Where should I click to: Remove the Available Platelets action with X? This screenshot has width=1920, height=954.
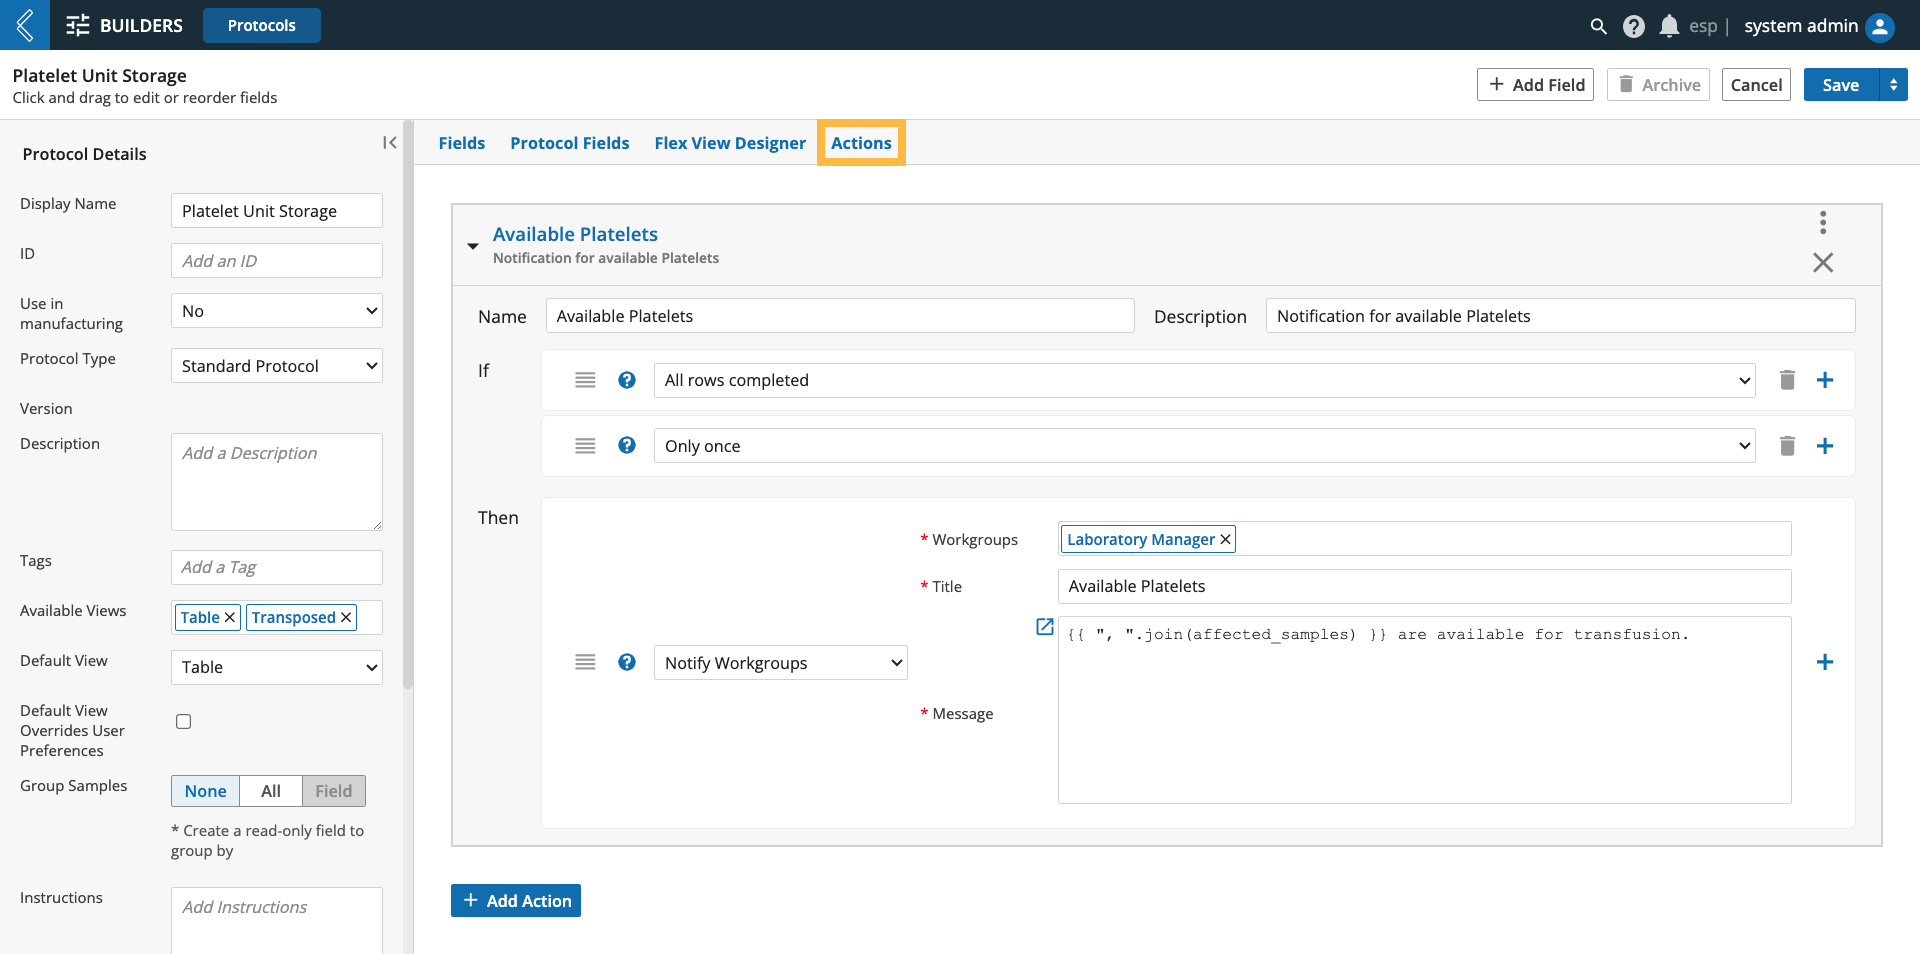[x=1823, y=262]
